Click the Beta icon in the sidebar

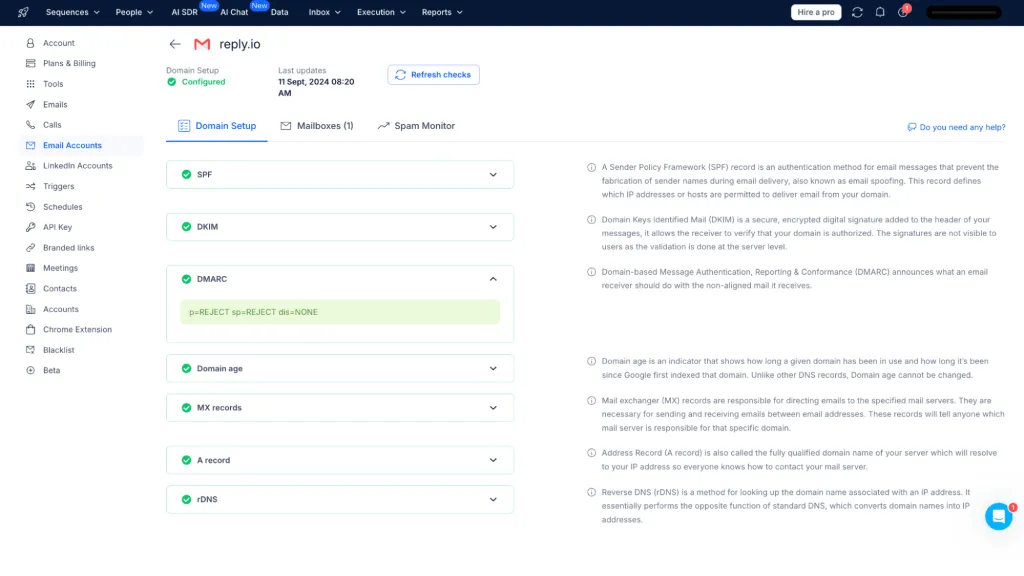point(30,370)
